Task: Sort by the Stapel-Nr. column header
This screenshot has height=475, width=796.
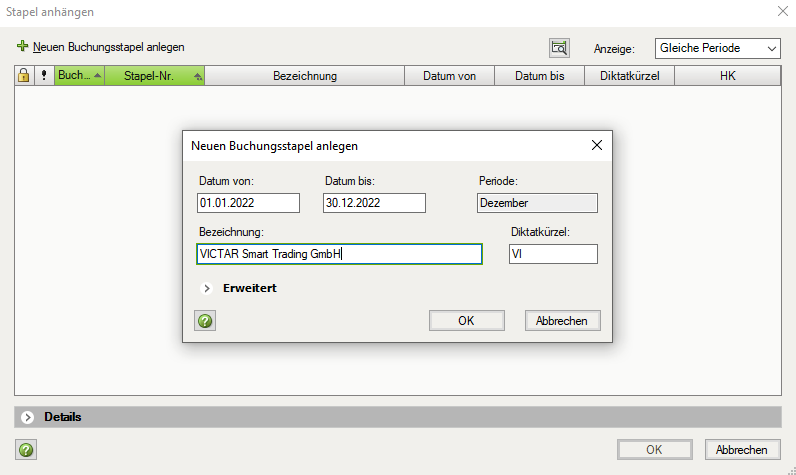Action: pyautogui.click(x=154, y=76)
